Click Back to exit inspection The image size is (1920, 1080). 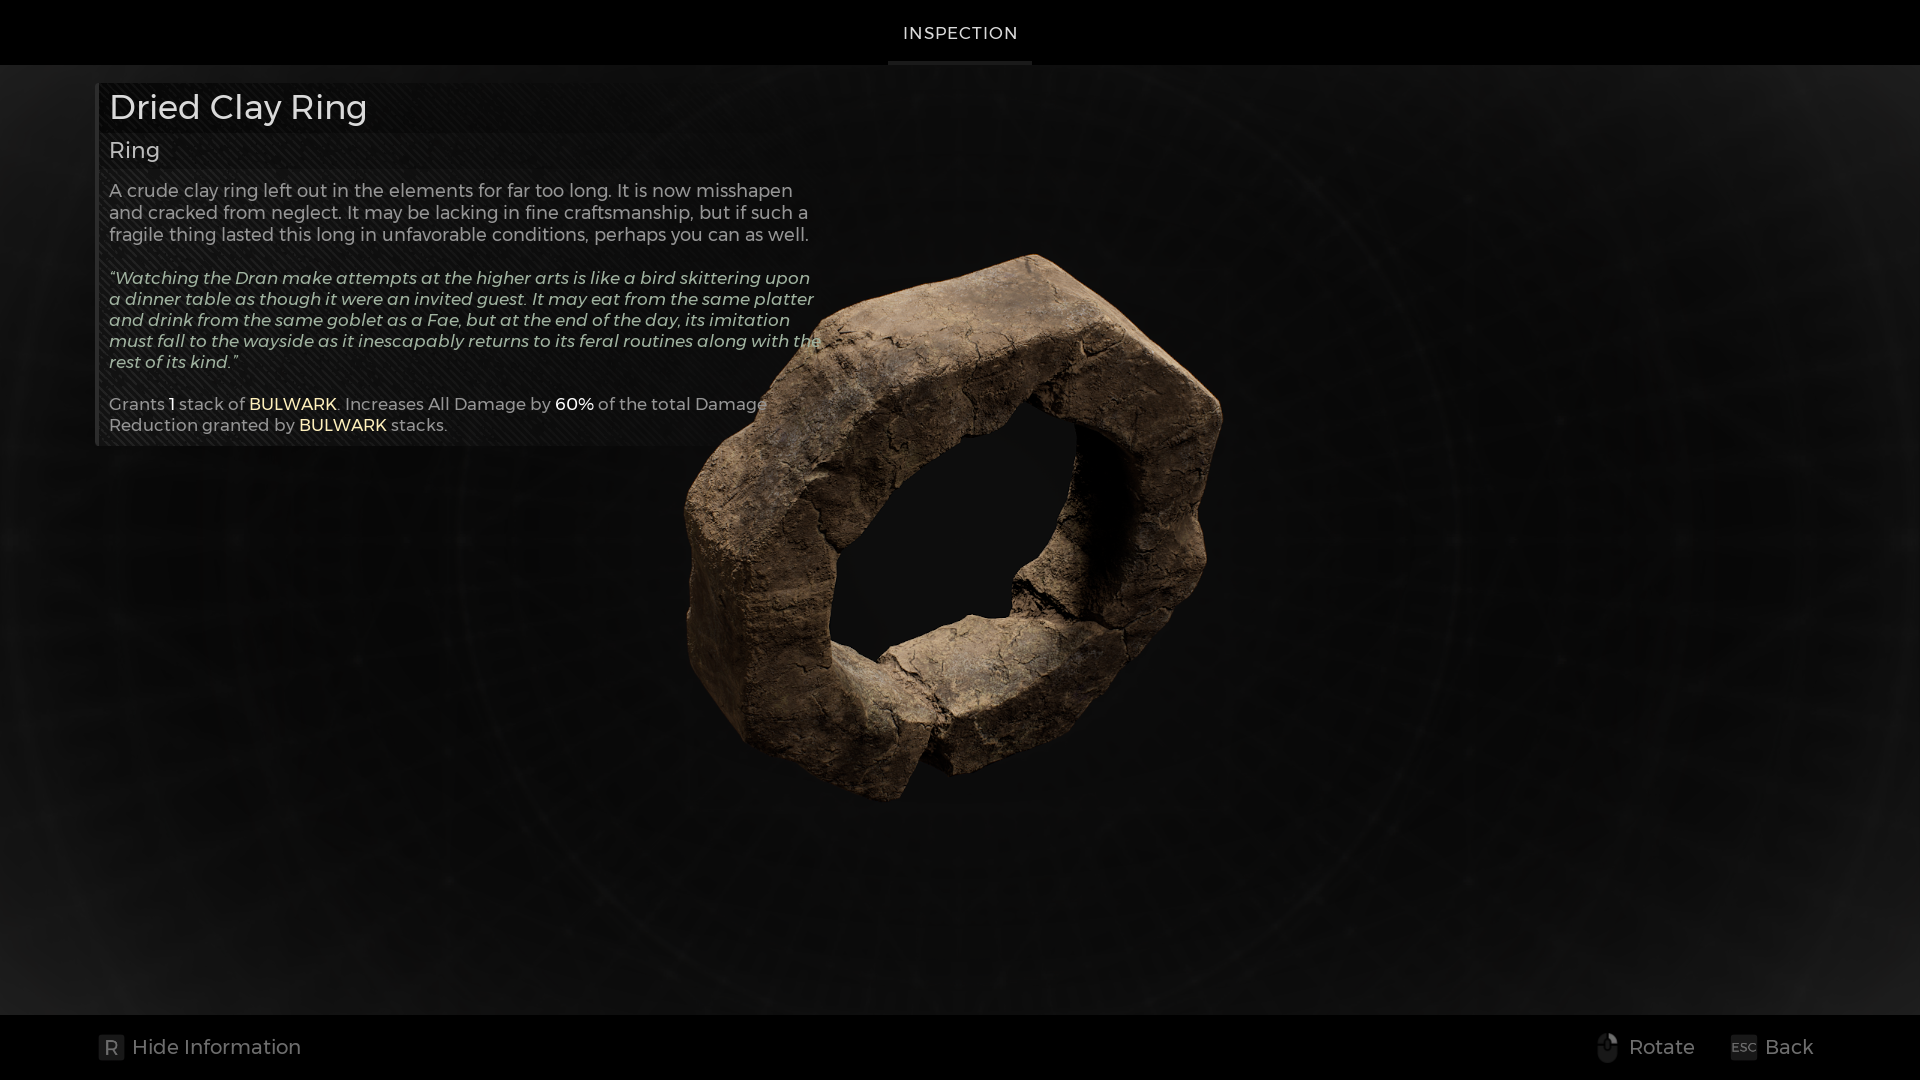pos(1788,1047)
